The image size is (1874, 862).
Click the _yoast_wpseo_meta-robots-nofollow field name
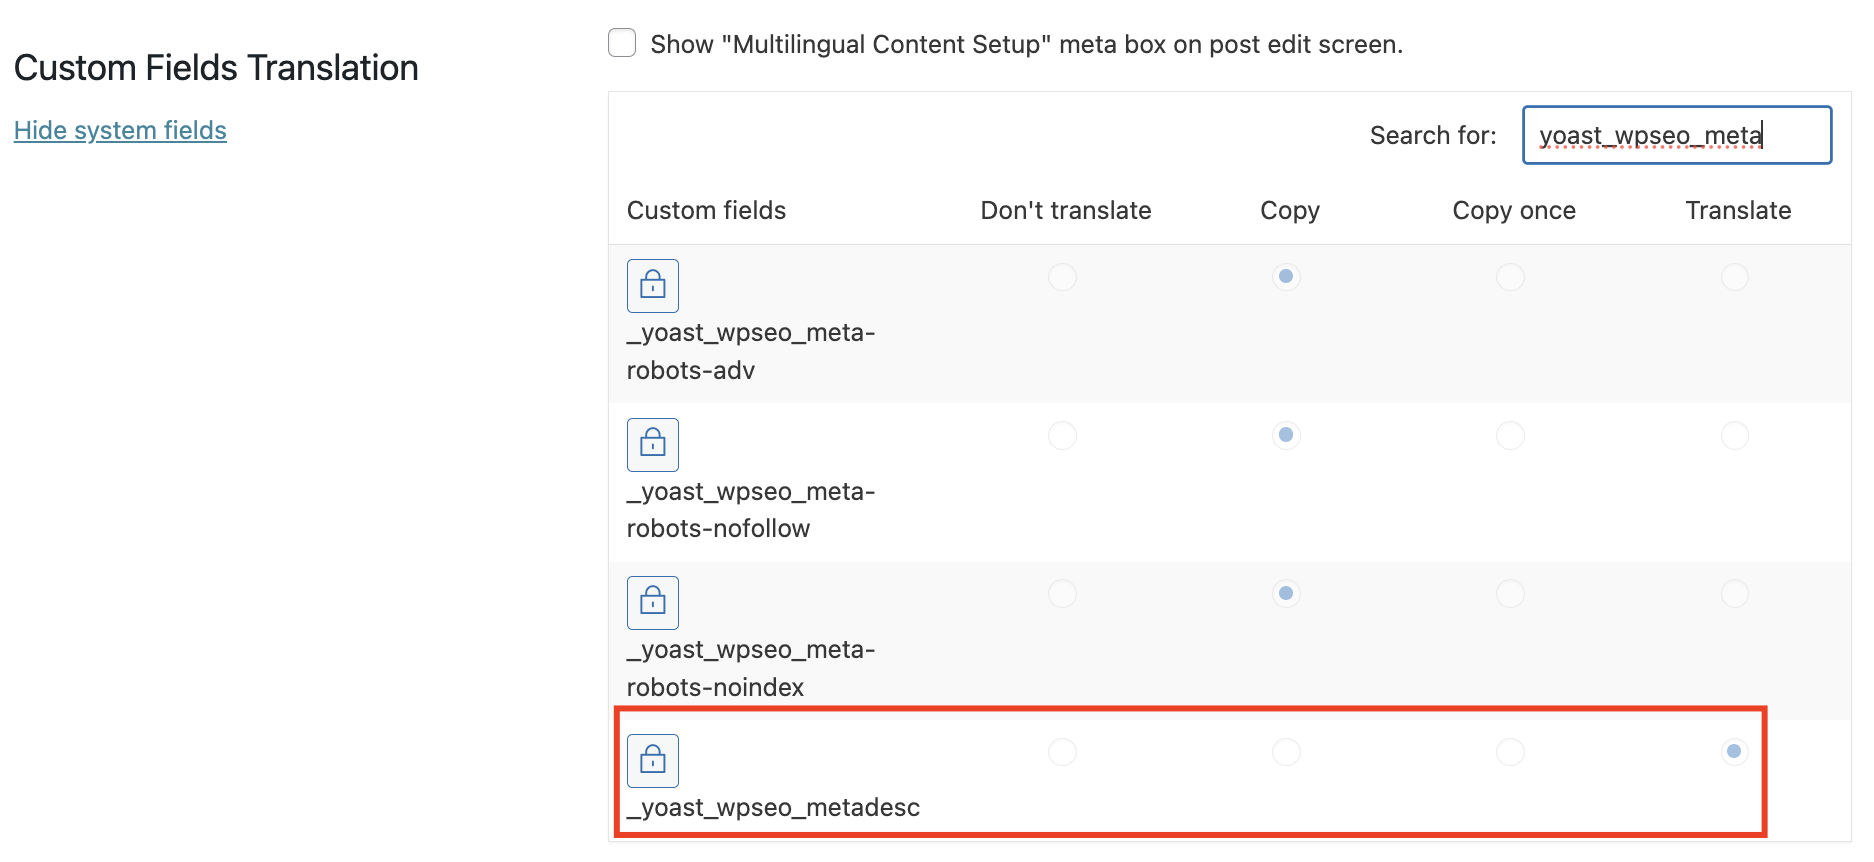tap(751, 510)
